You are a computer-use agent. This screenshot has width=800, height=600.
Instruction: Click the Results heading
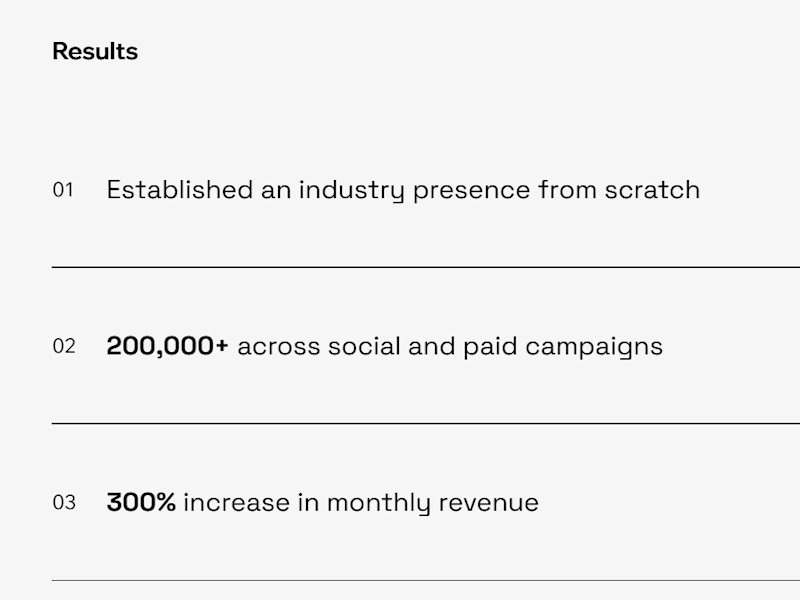[x=95, y=51]
